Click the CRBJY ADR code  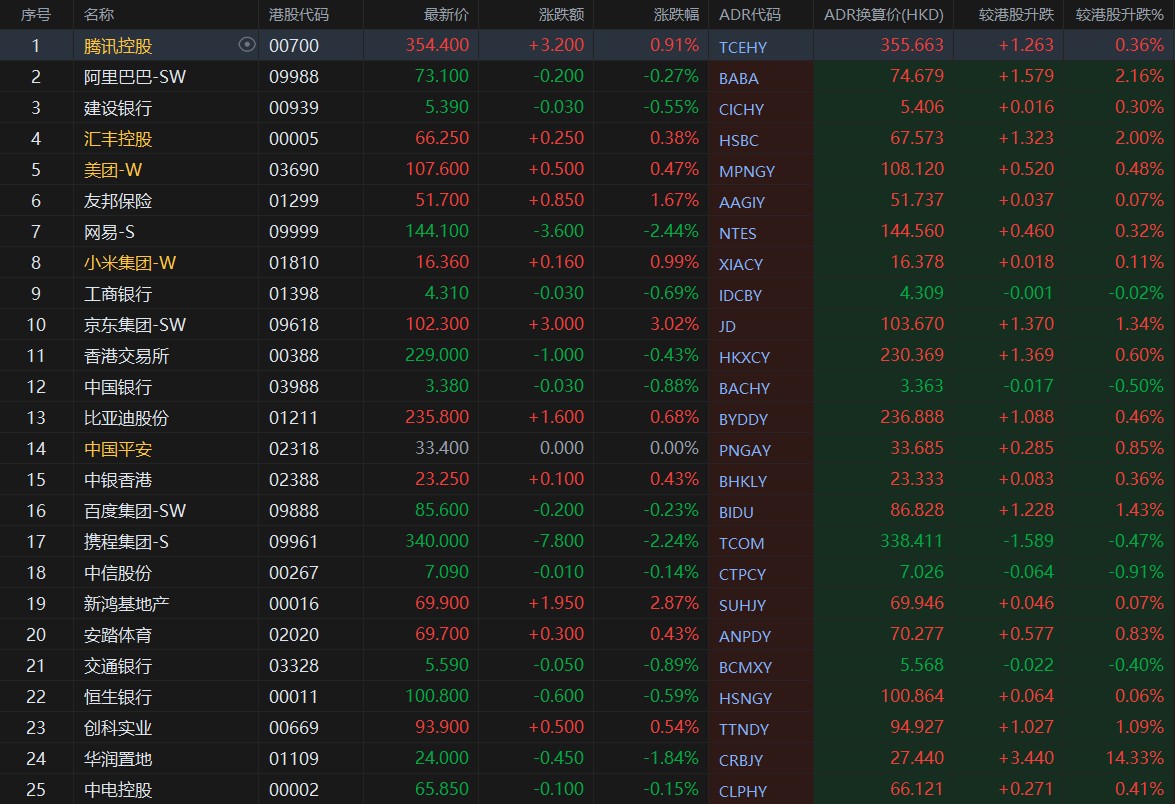(x=741, y=760)
